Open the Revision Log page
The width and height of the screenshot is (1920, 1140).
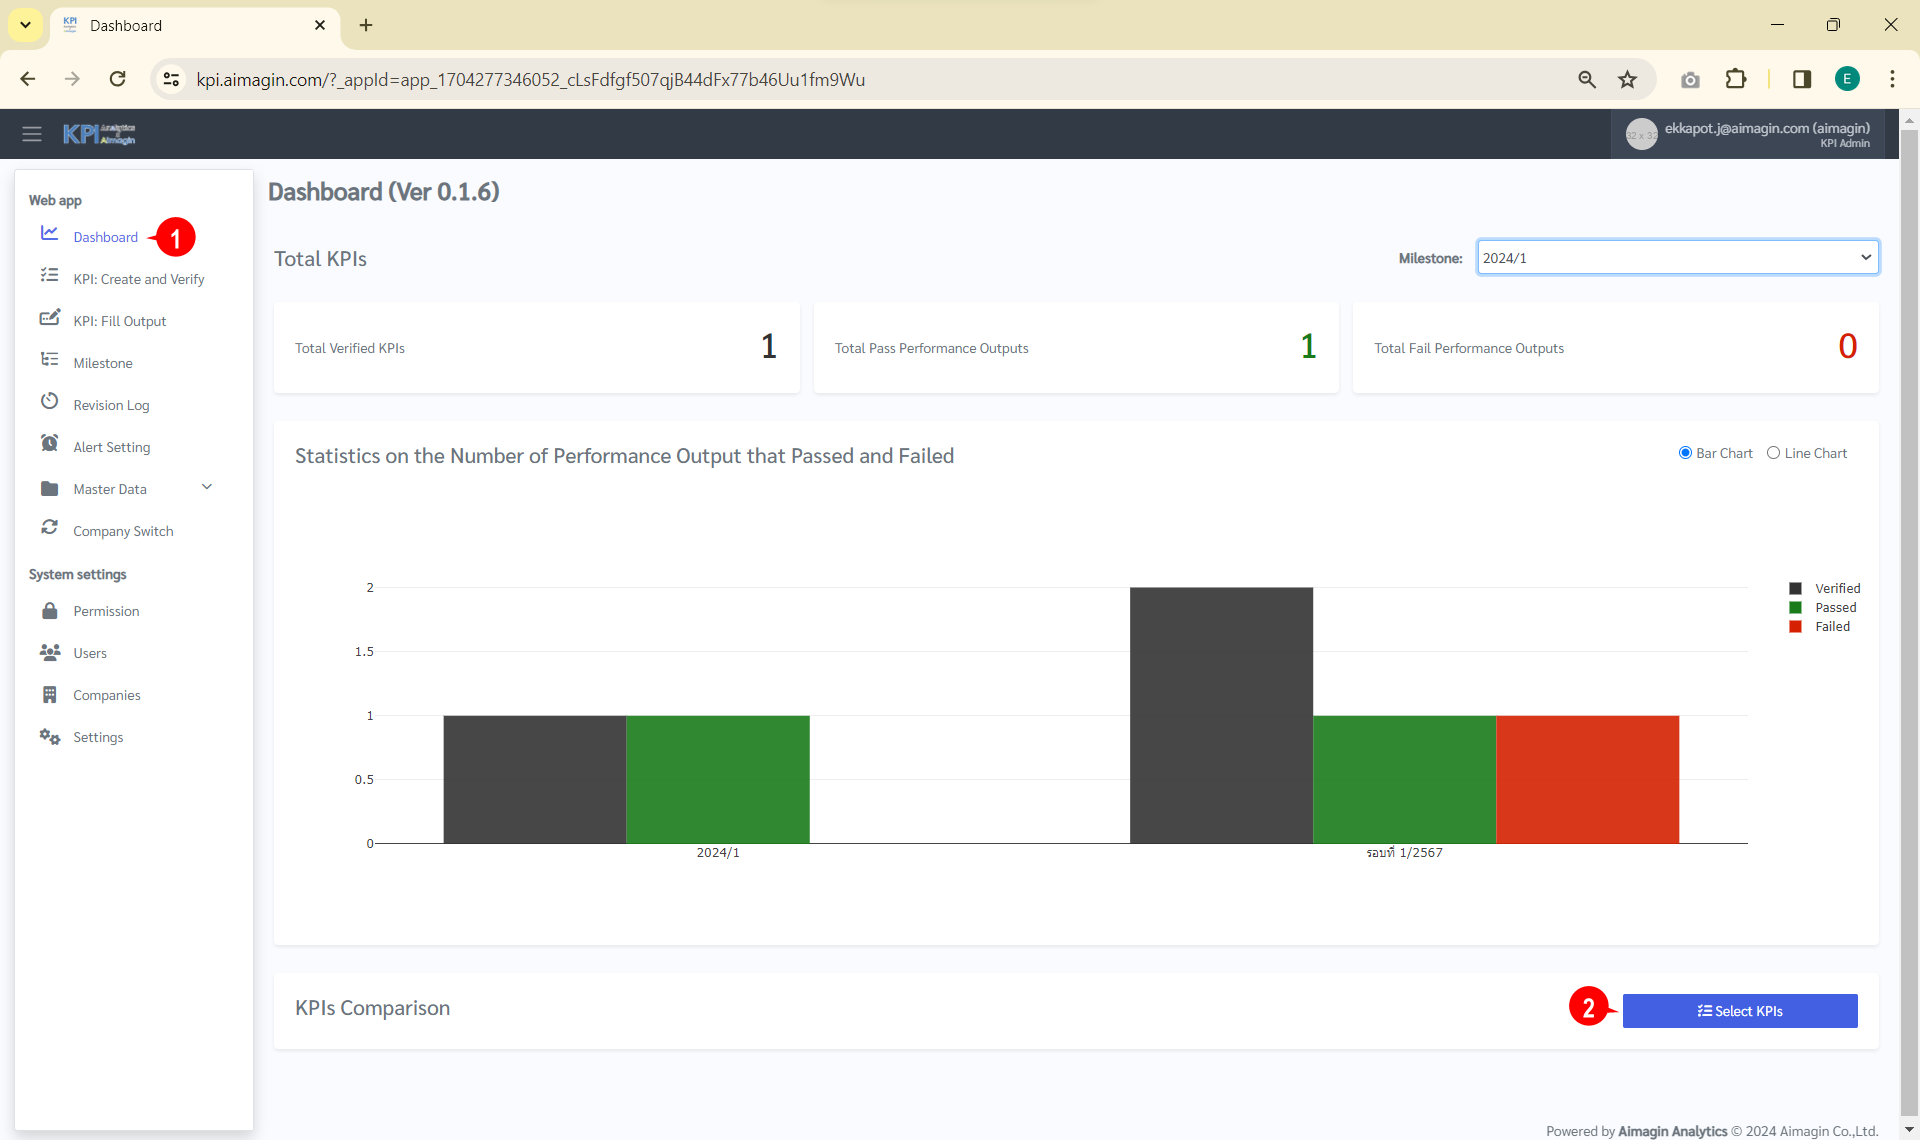(111, 405)
